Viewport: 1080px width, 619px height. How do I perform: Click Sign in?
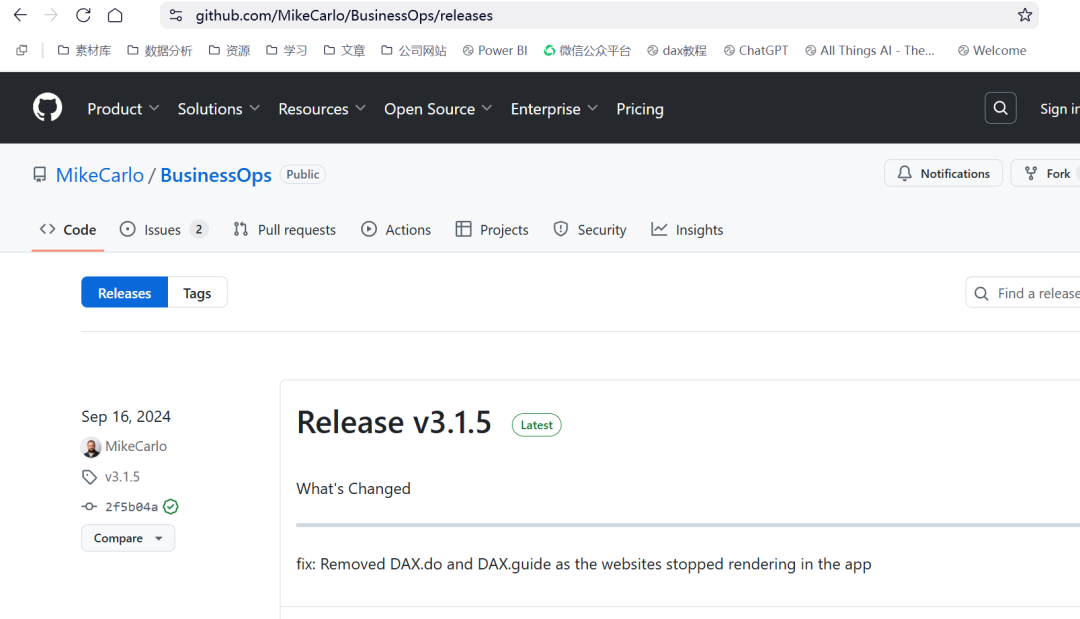(x=1059, y=109)
